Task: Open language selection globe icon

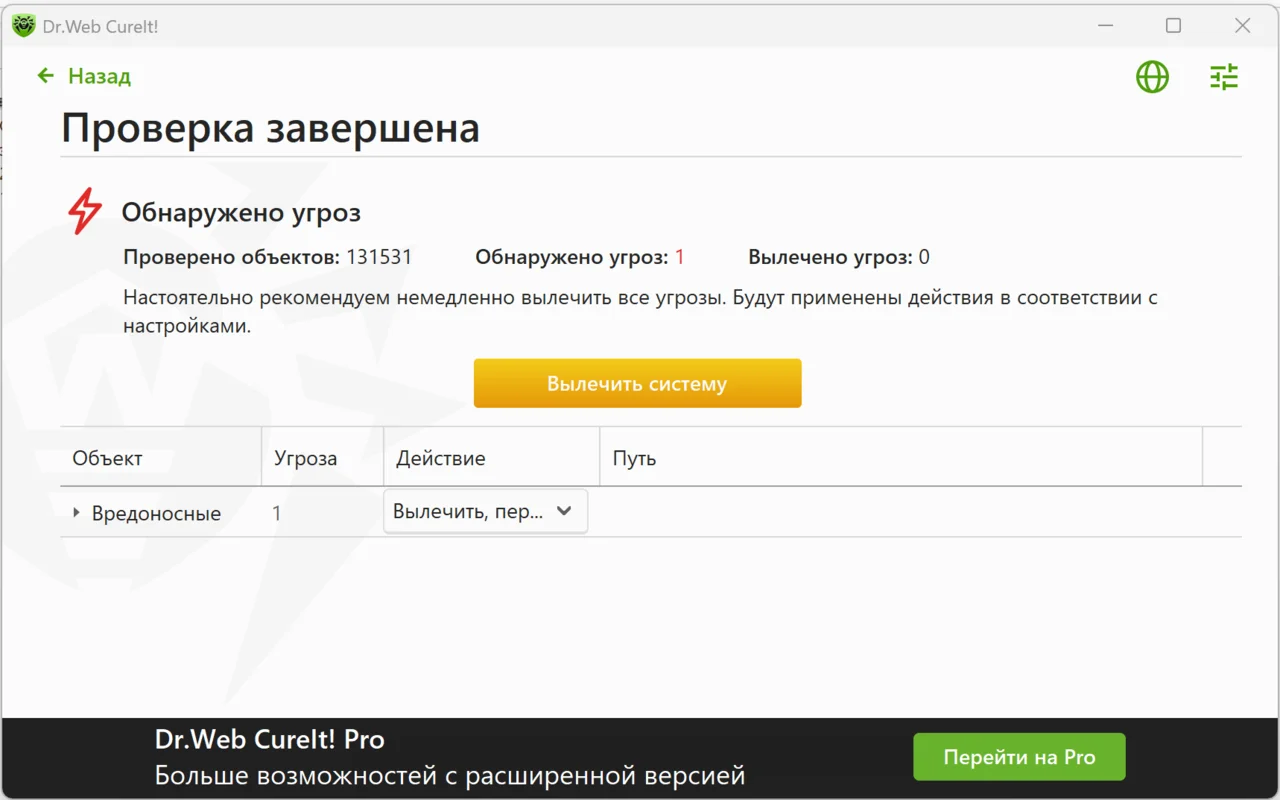Action: pos(1152,77)
